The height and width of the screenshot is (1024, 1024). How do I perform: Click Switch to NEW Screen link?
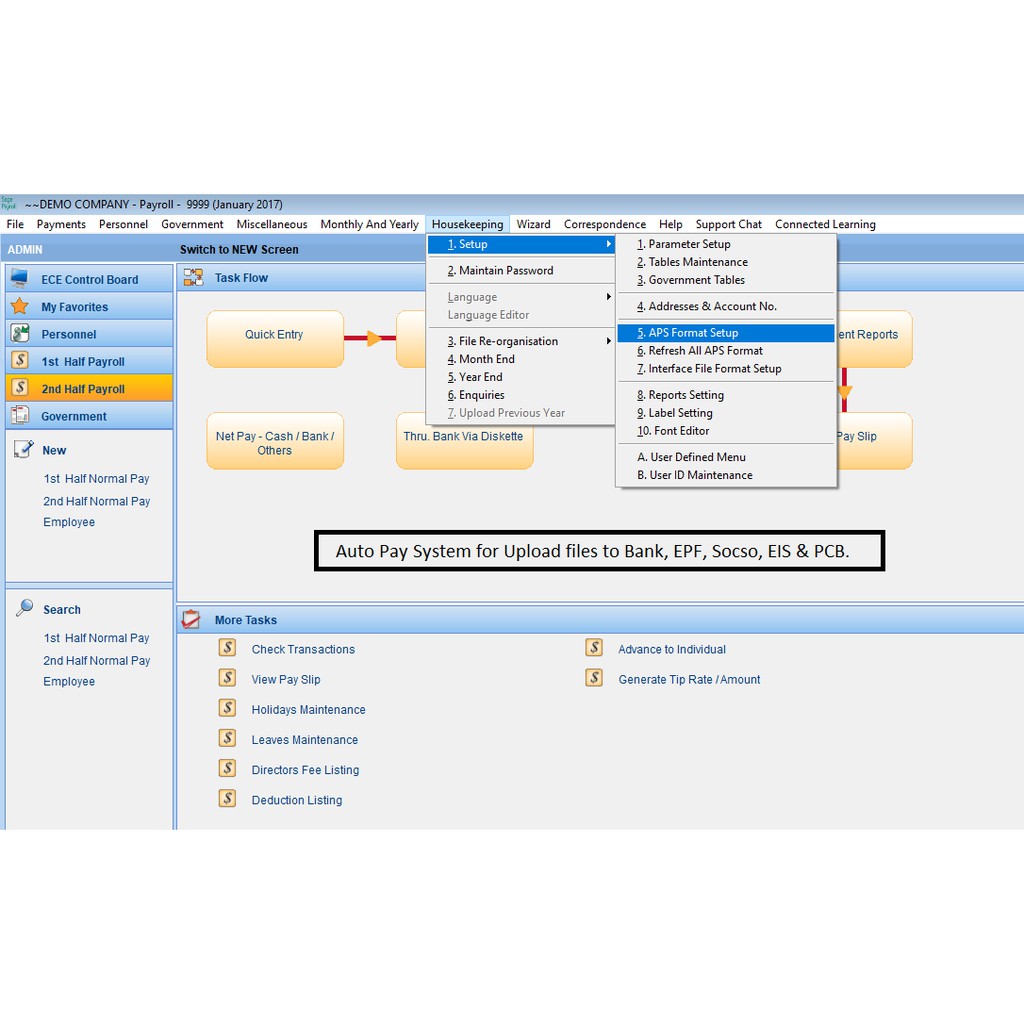click(x=239, y=249)
